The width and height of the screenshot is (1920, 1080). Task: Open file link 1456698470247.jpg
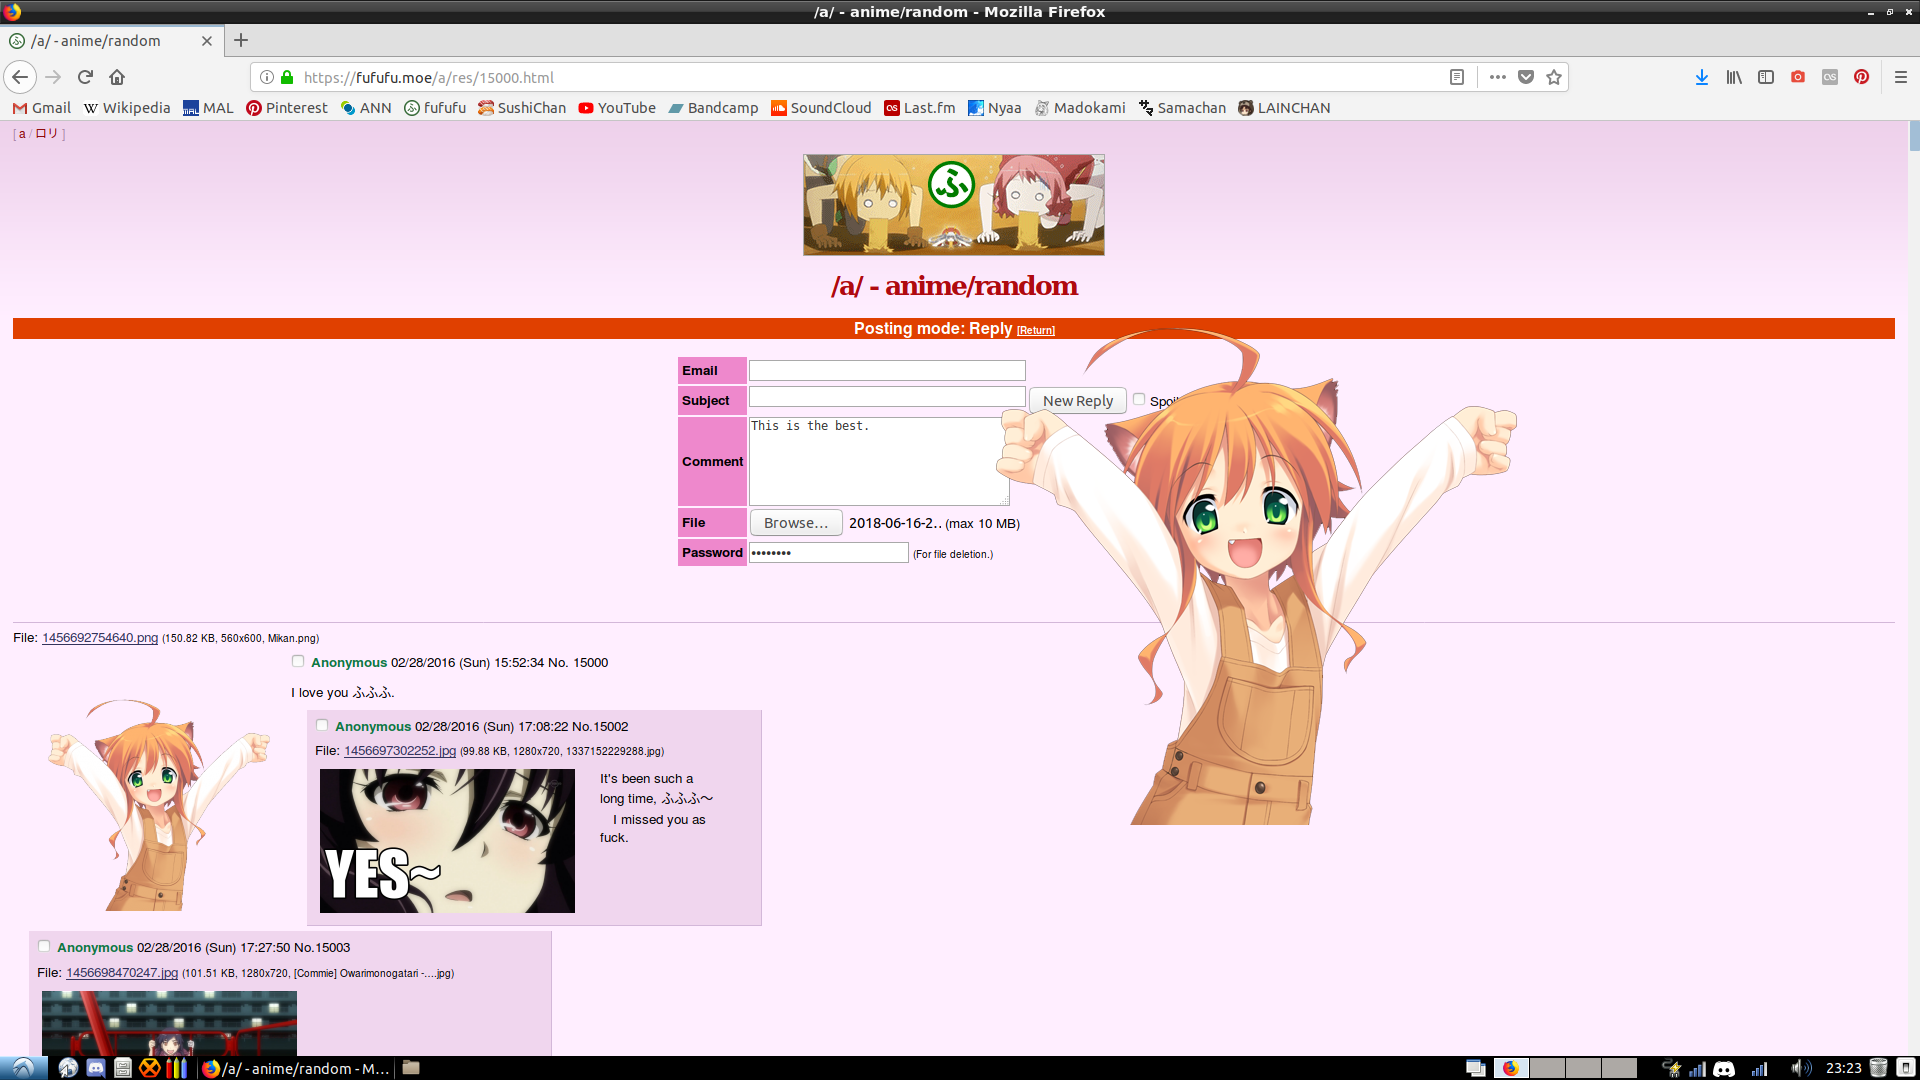pyautogui.click(x=122, y=973)
